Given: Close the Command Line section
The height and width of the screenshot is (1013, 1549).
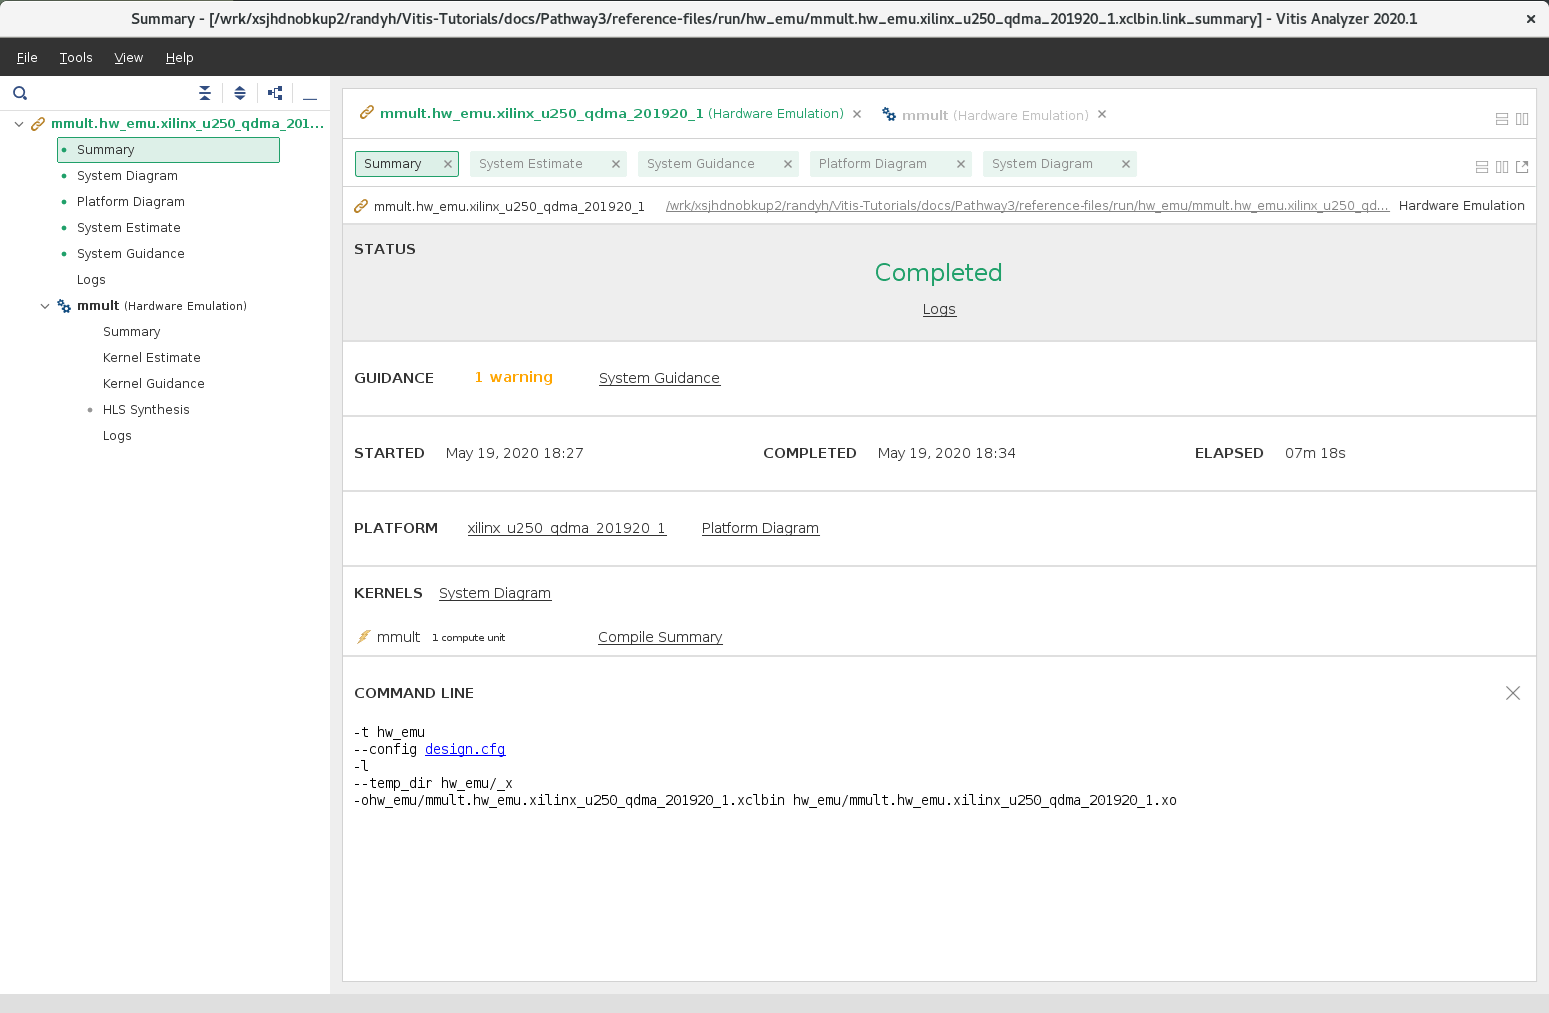Looking at the screenshot, I should click(1513, 693).
